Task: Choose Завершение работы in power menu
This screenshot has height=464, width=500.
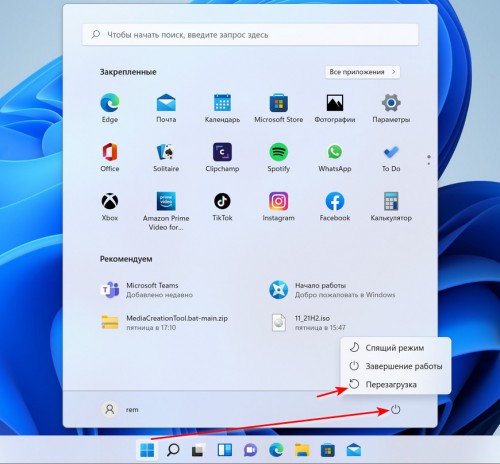Action: (396, 366)
